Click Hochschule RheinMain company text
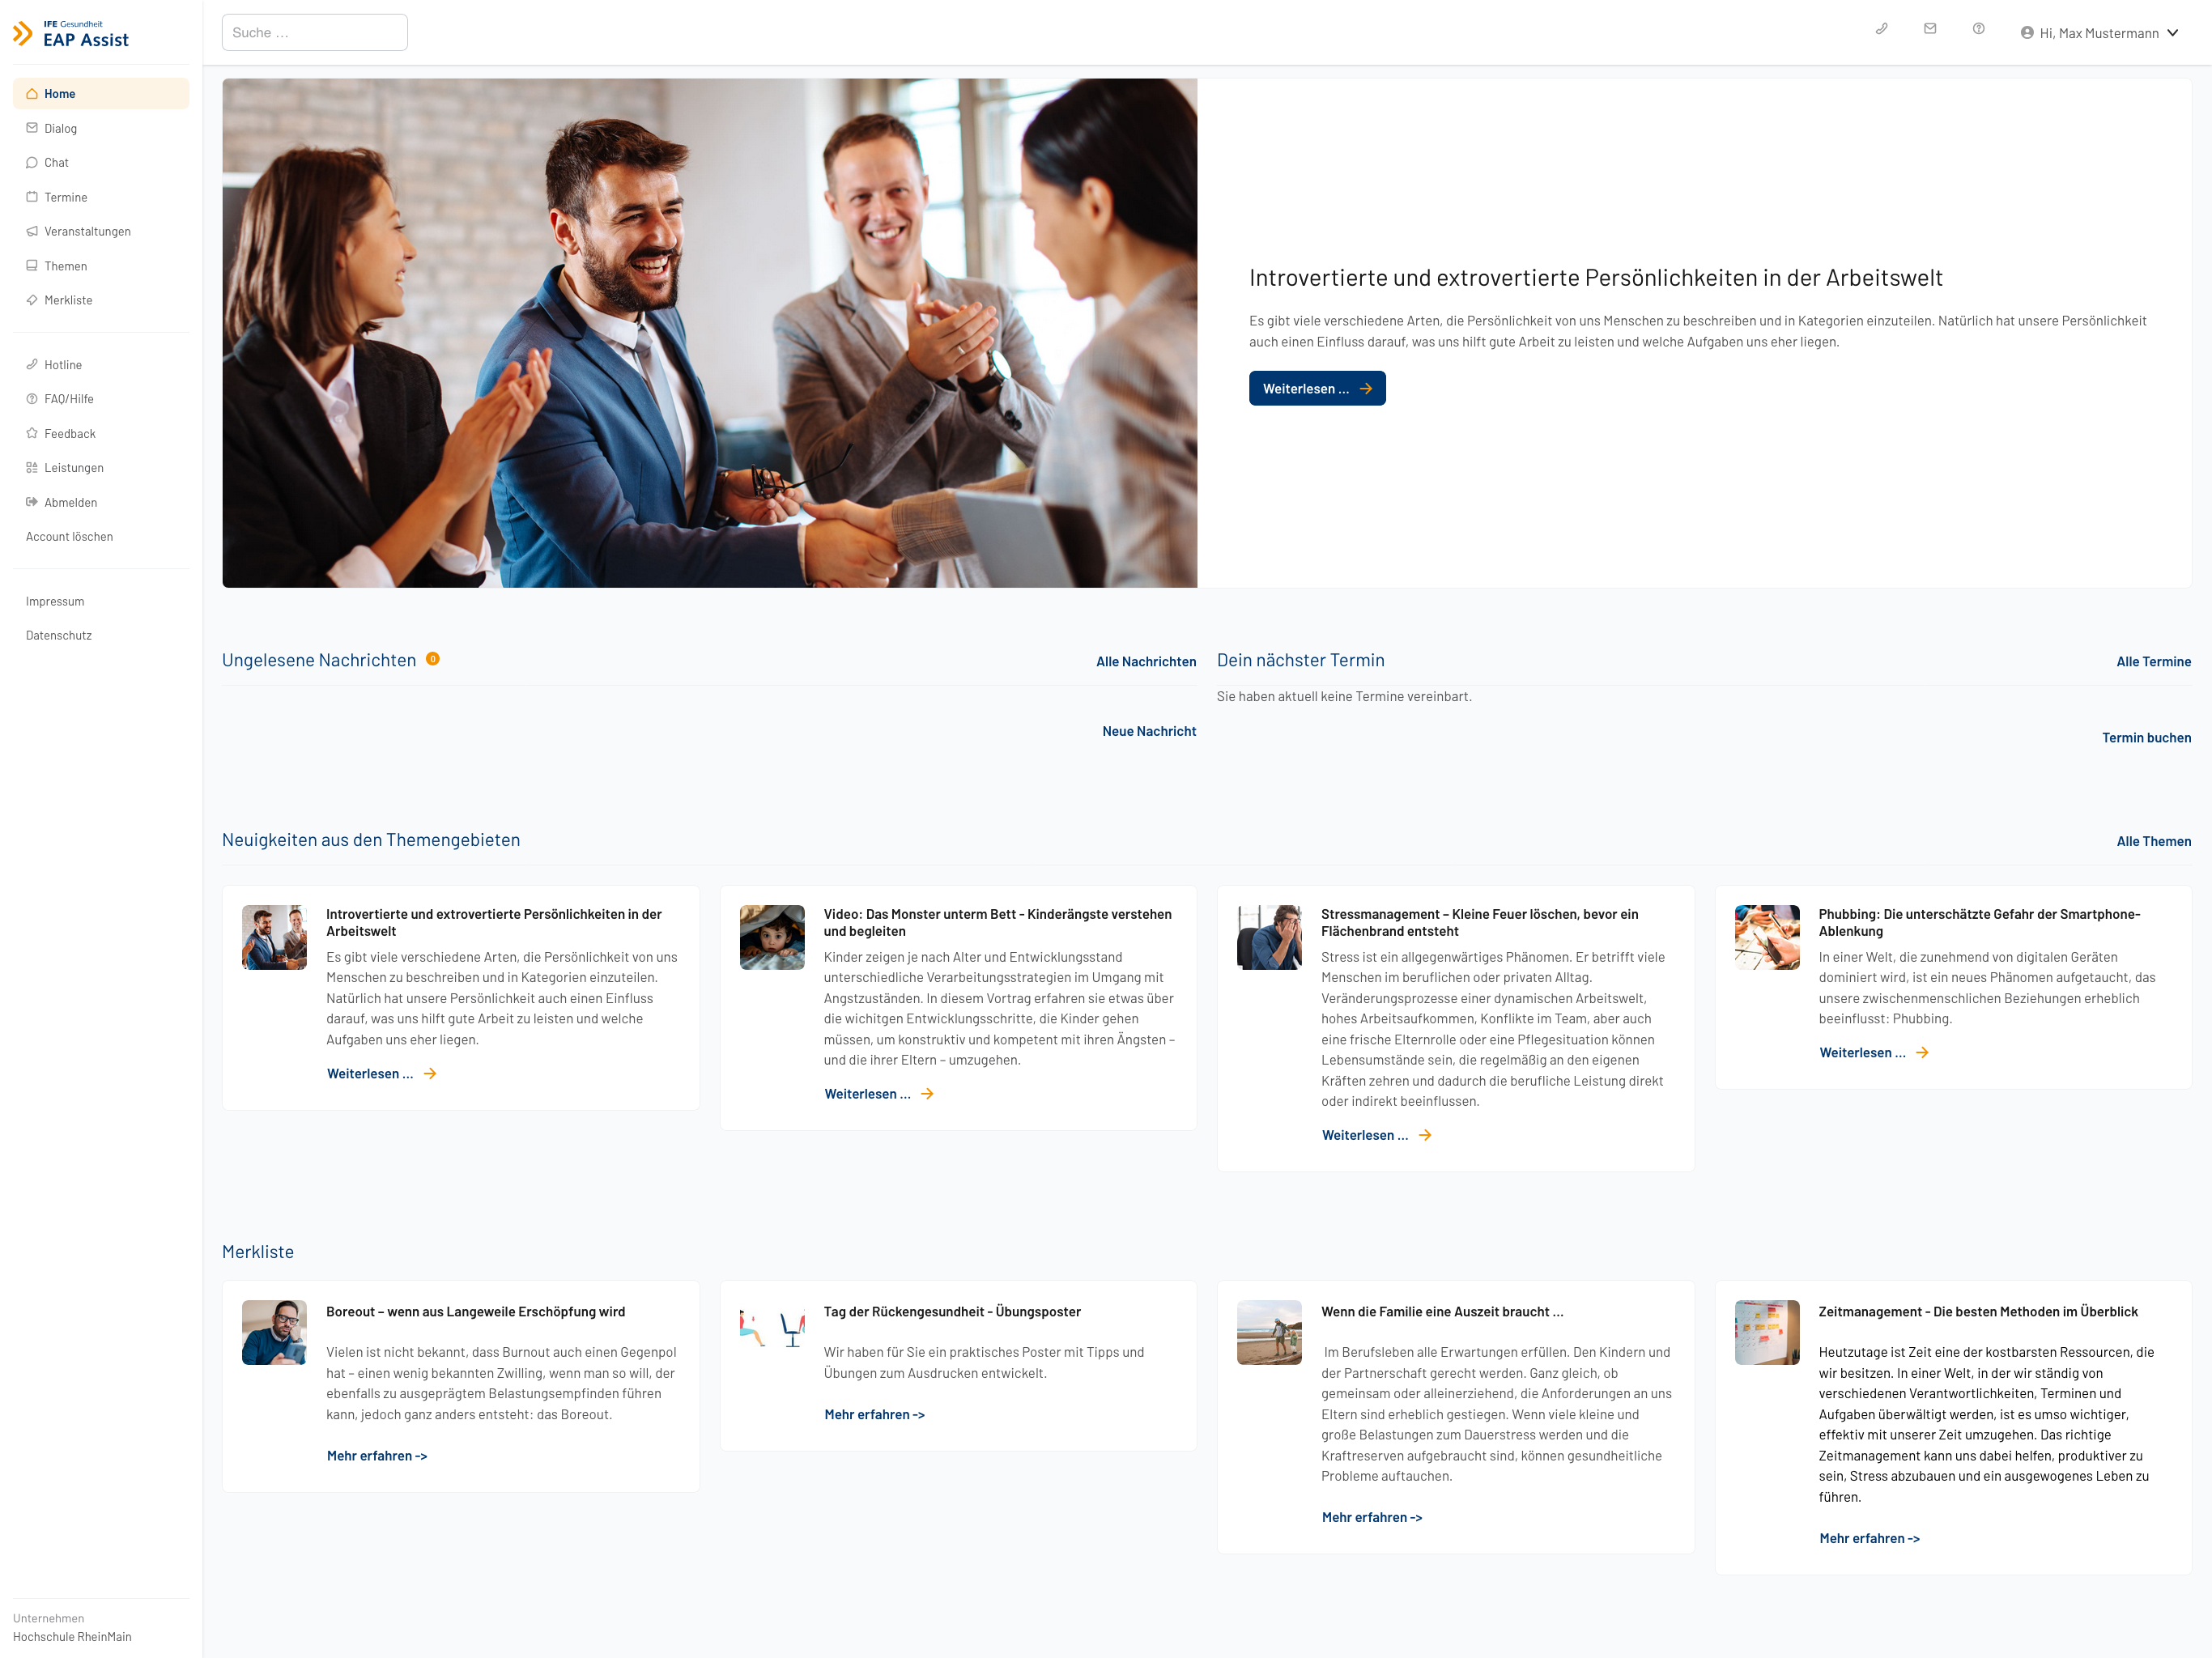The image size is (2212, 1658). coord(72,1637)
